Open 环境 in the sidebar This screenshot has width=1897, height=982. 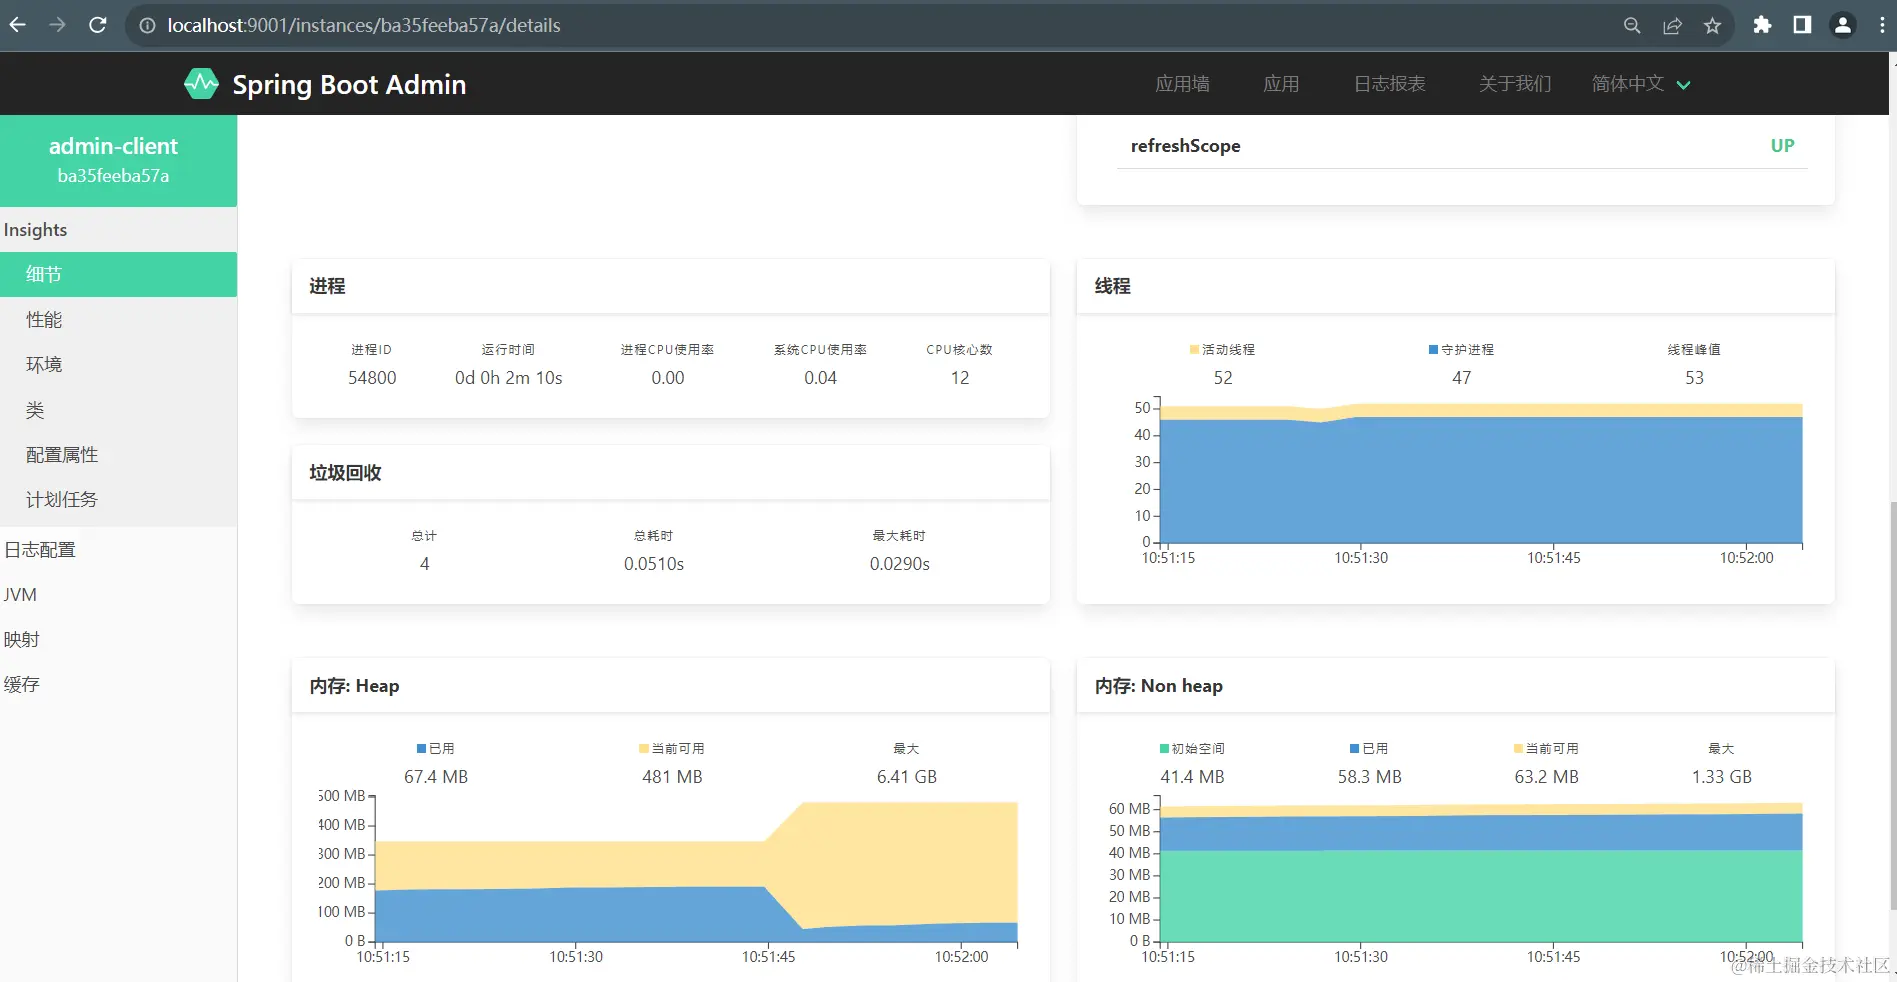(118, 365)
